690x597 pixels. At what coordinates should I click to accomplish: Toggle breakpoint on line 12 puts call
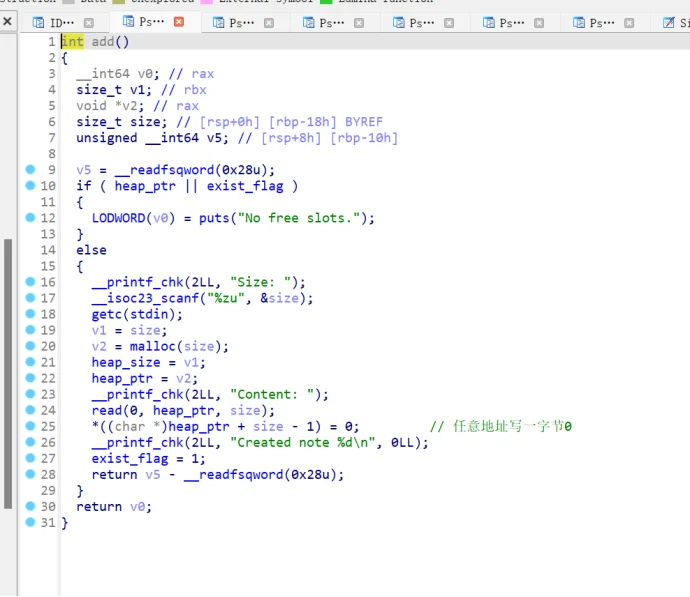30,218
